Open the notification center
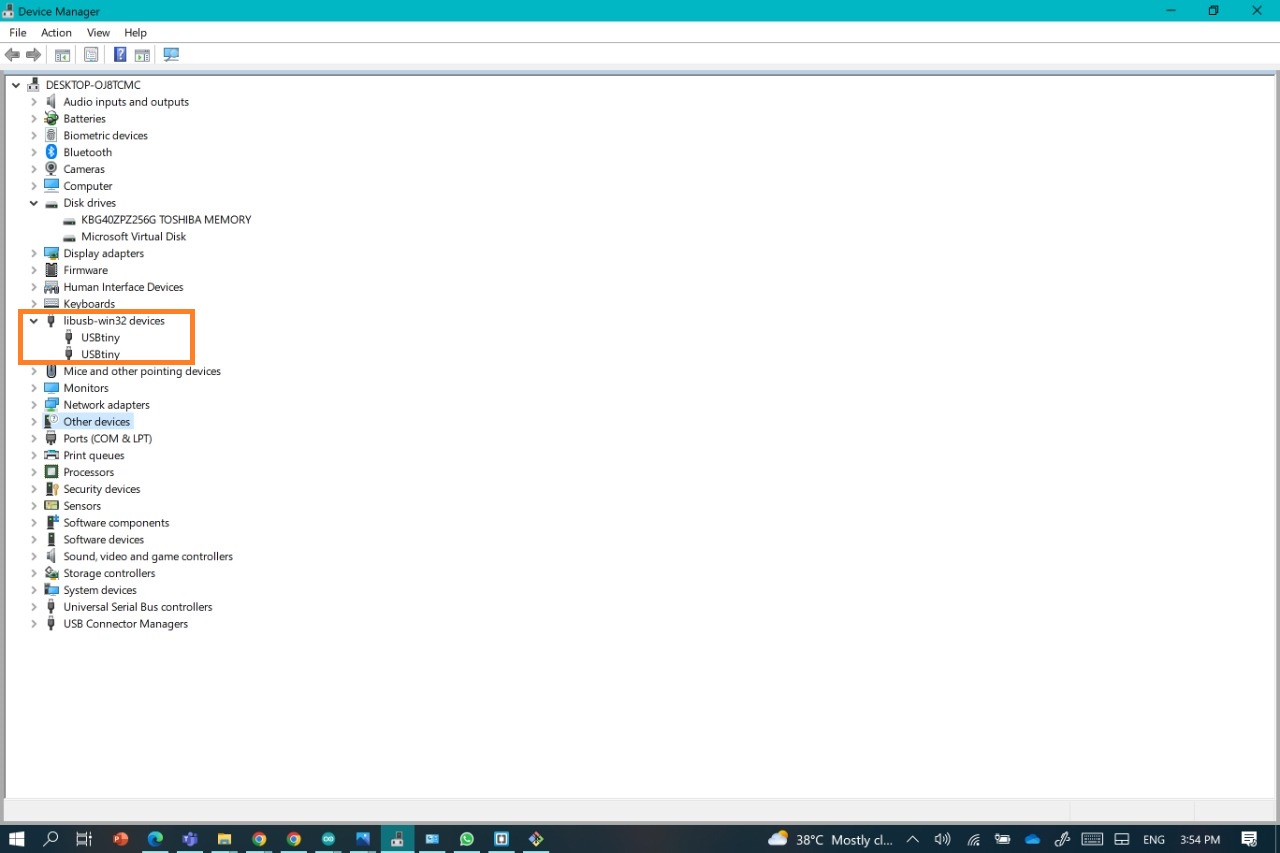Screen dimensions: 1280x853 click(1249, 839)
